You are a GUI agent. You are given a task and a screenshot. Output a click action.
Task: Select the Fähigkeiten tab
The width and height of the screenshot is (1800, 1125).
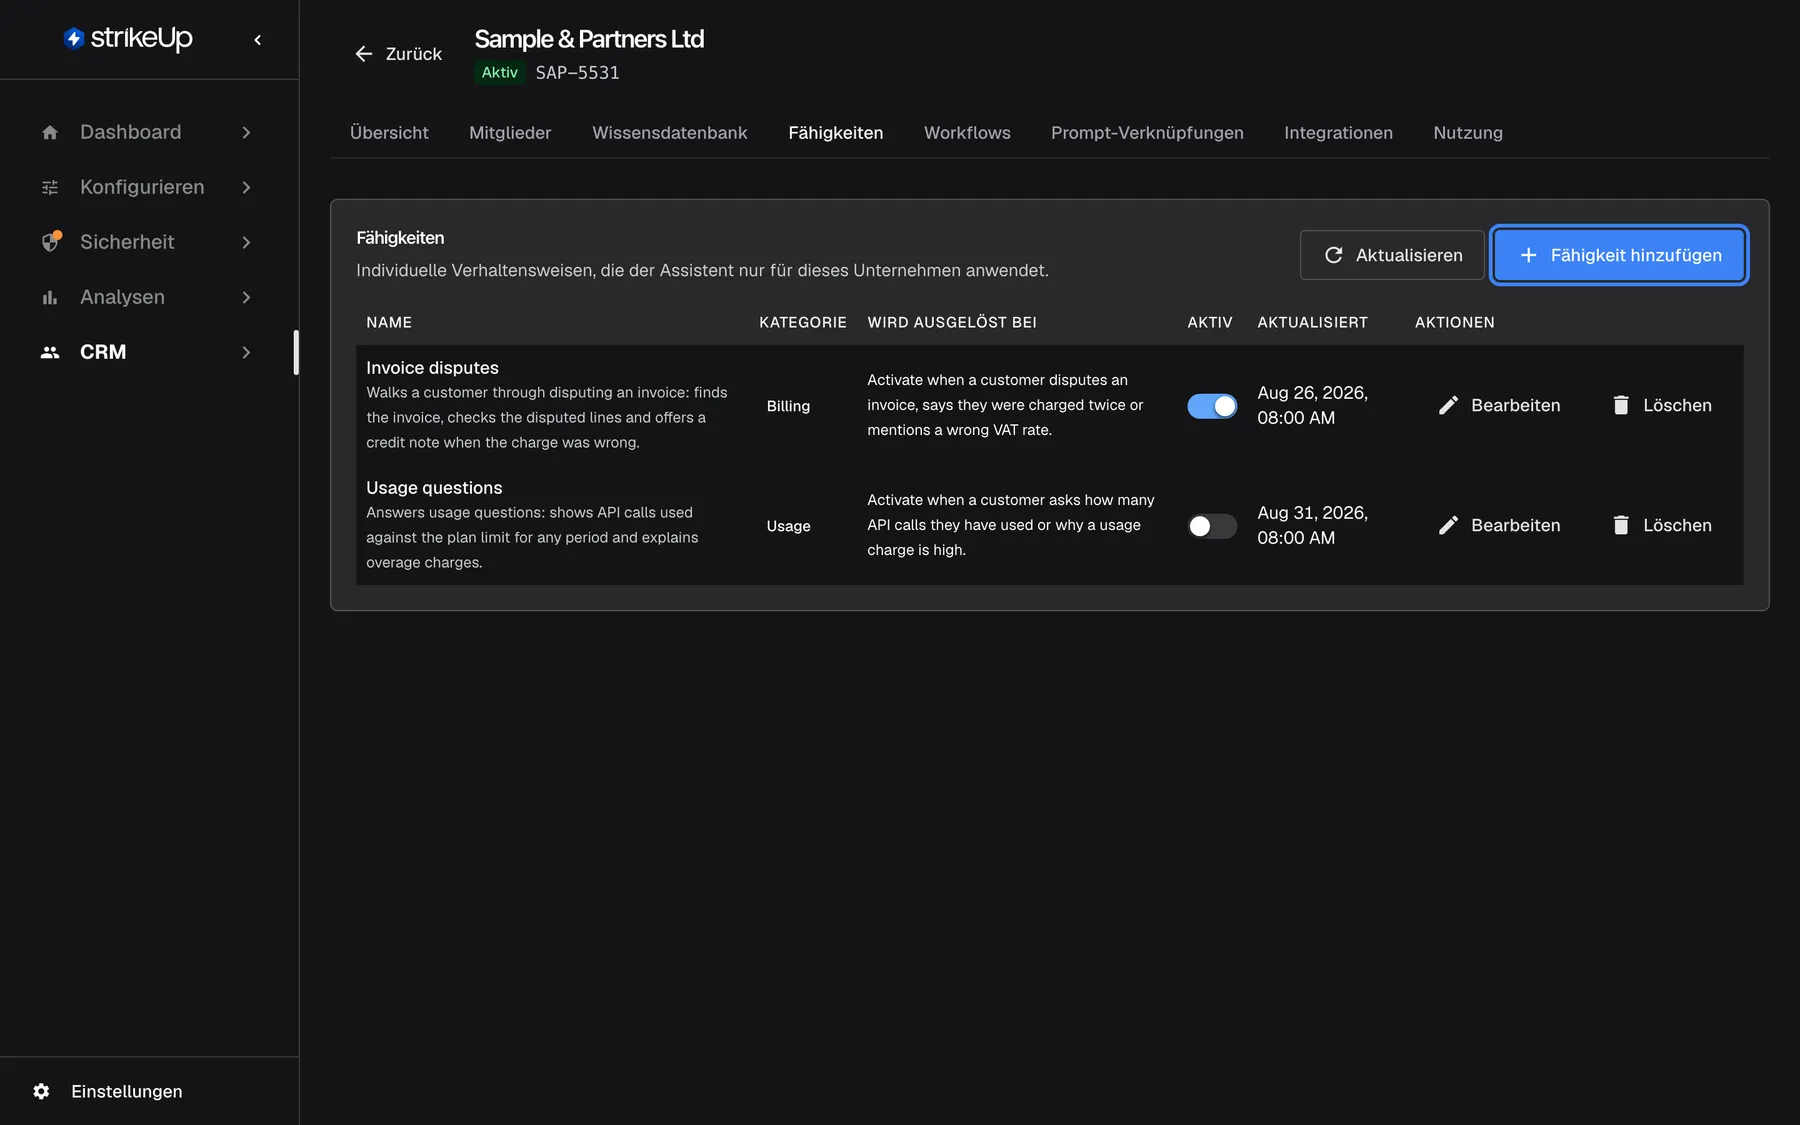pyautogui.click(x=835, y=133)
